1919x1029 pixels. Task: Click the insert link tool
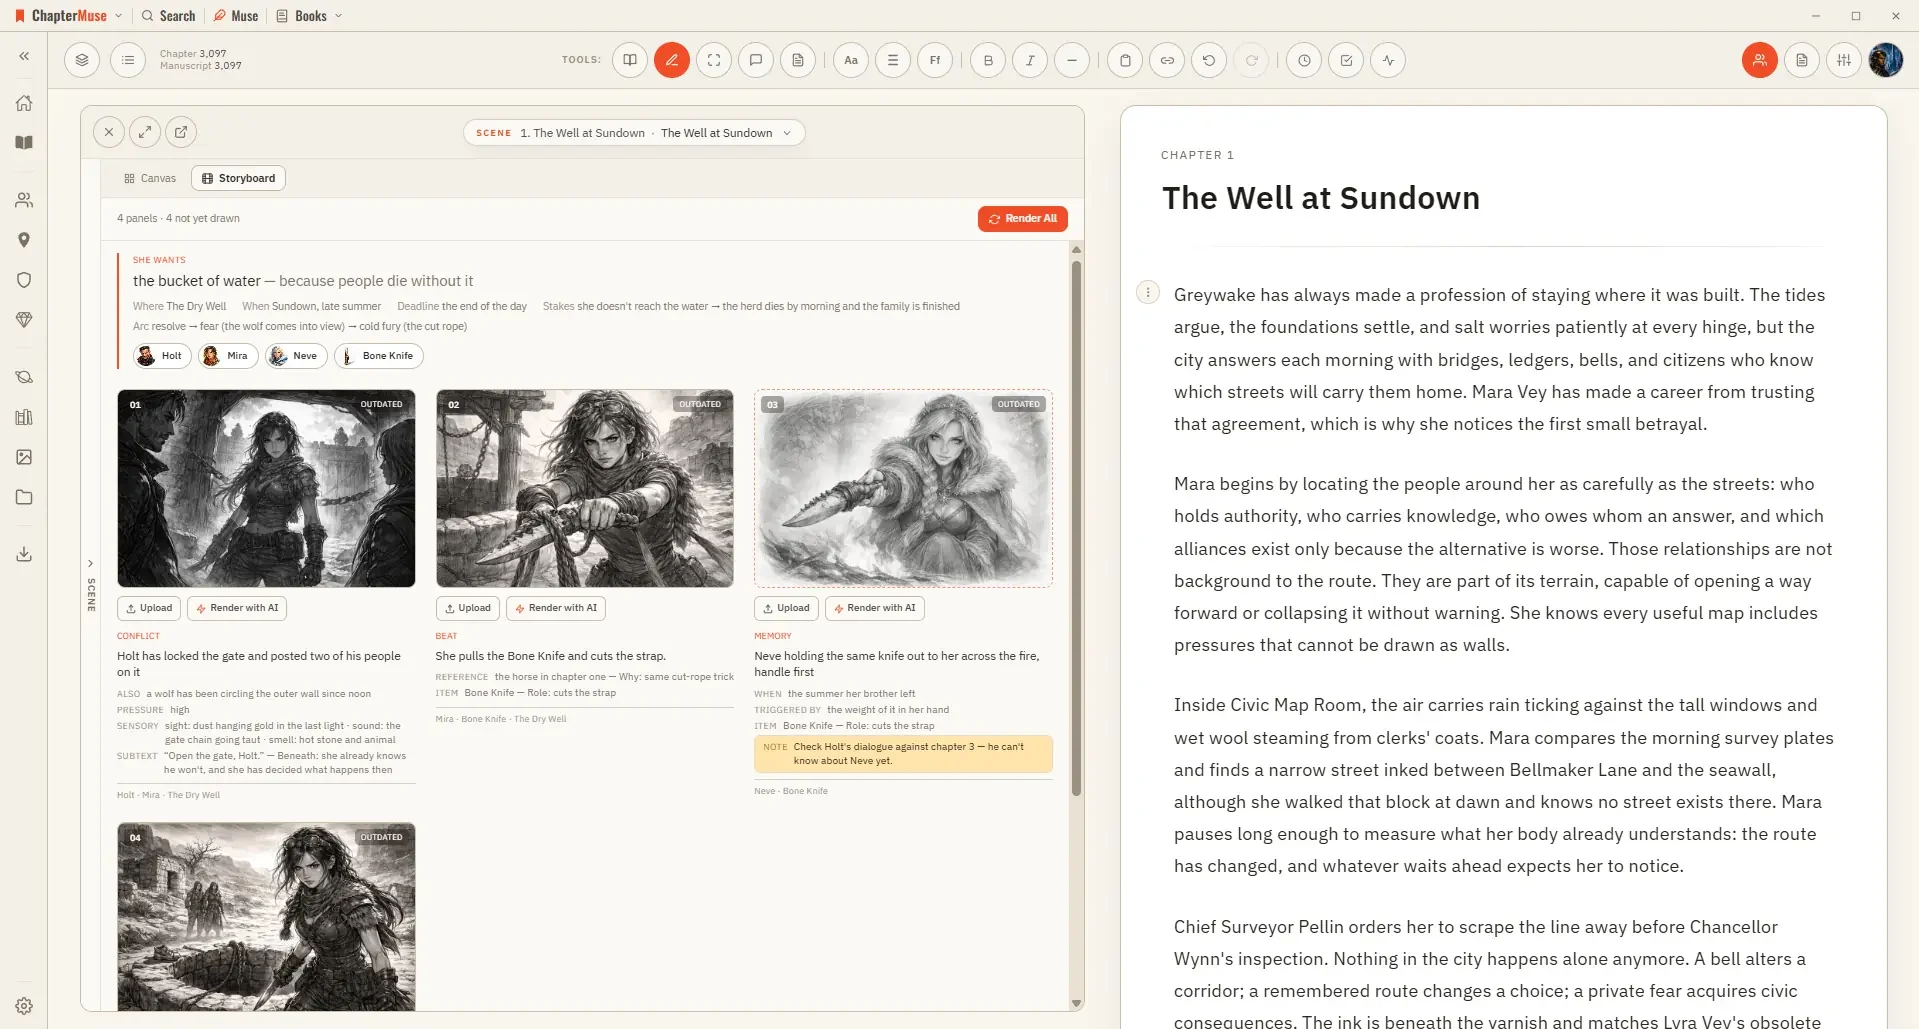pos(1167,60)
